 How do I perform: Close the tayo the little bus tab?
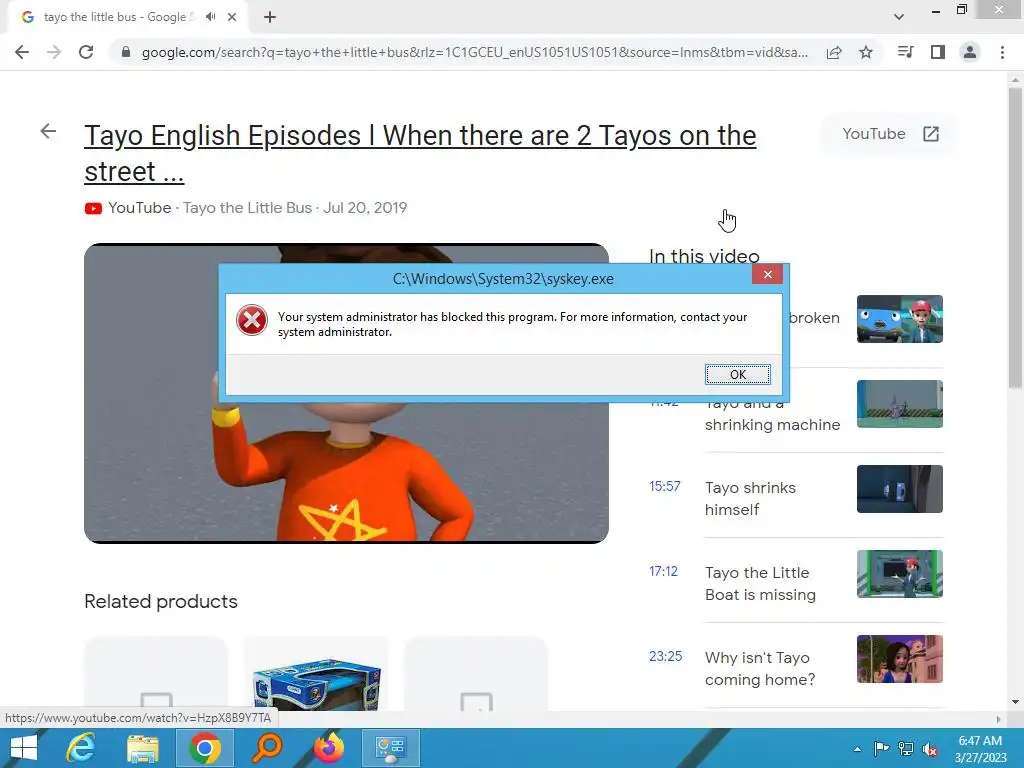pyautogui.click(x=232, y=17)
